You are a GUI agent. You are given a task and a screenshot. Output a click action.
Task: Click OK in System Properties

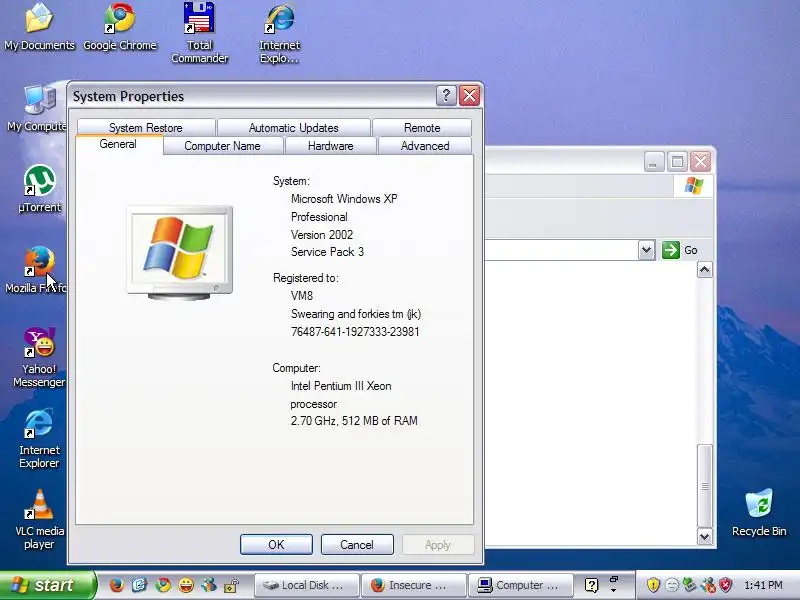(276, 544)
